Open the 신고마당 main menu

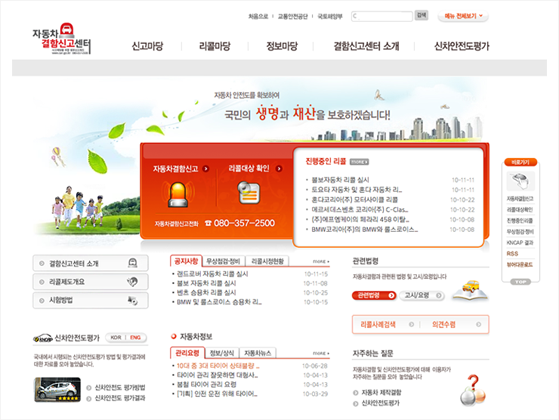[x=147, y=46]
